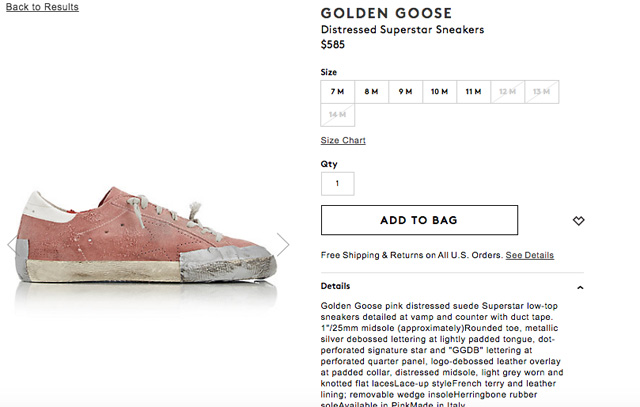The width and height of the screenshot is (640, 407).
Task: Open the Size Chart link
Action: 343,140
